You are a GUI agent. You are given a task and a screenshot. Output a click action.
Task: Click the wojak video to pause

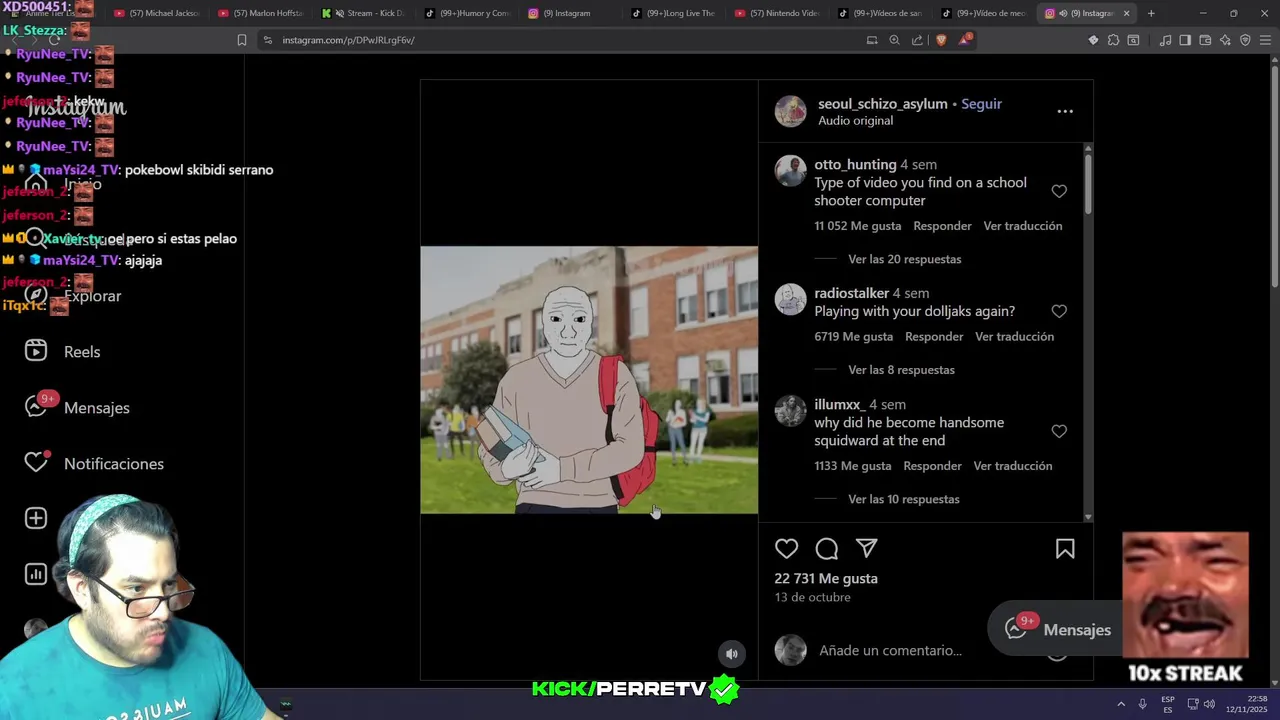(589, 380)
